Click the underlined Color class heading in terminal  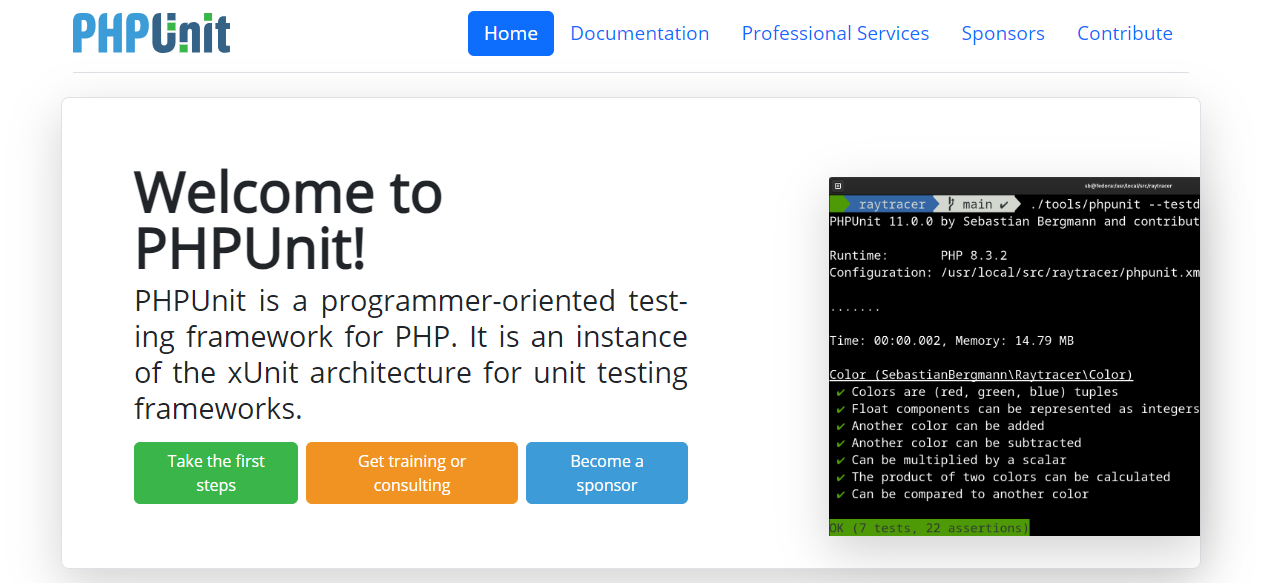tap(981, 375)
